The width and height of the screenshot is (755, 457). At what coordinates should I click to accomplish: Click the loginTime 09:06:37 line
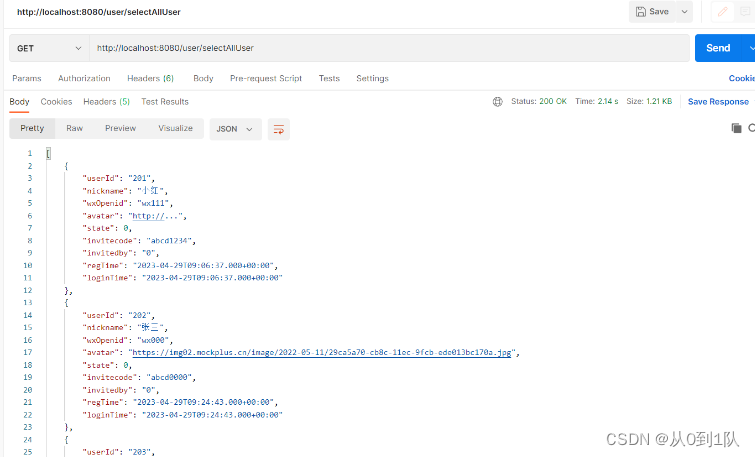[182, 278]
